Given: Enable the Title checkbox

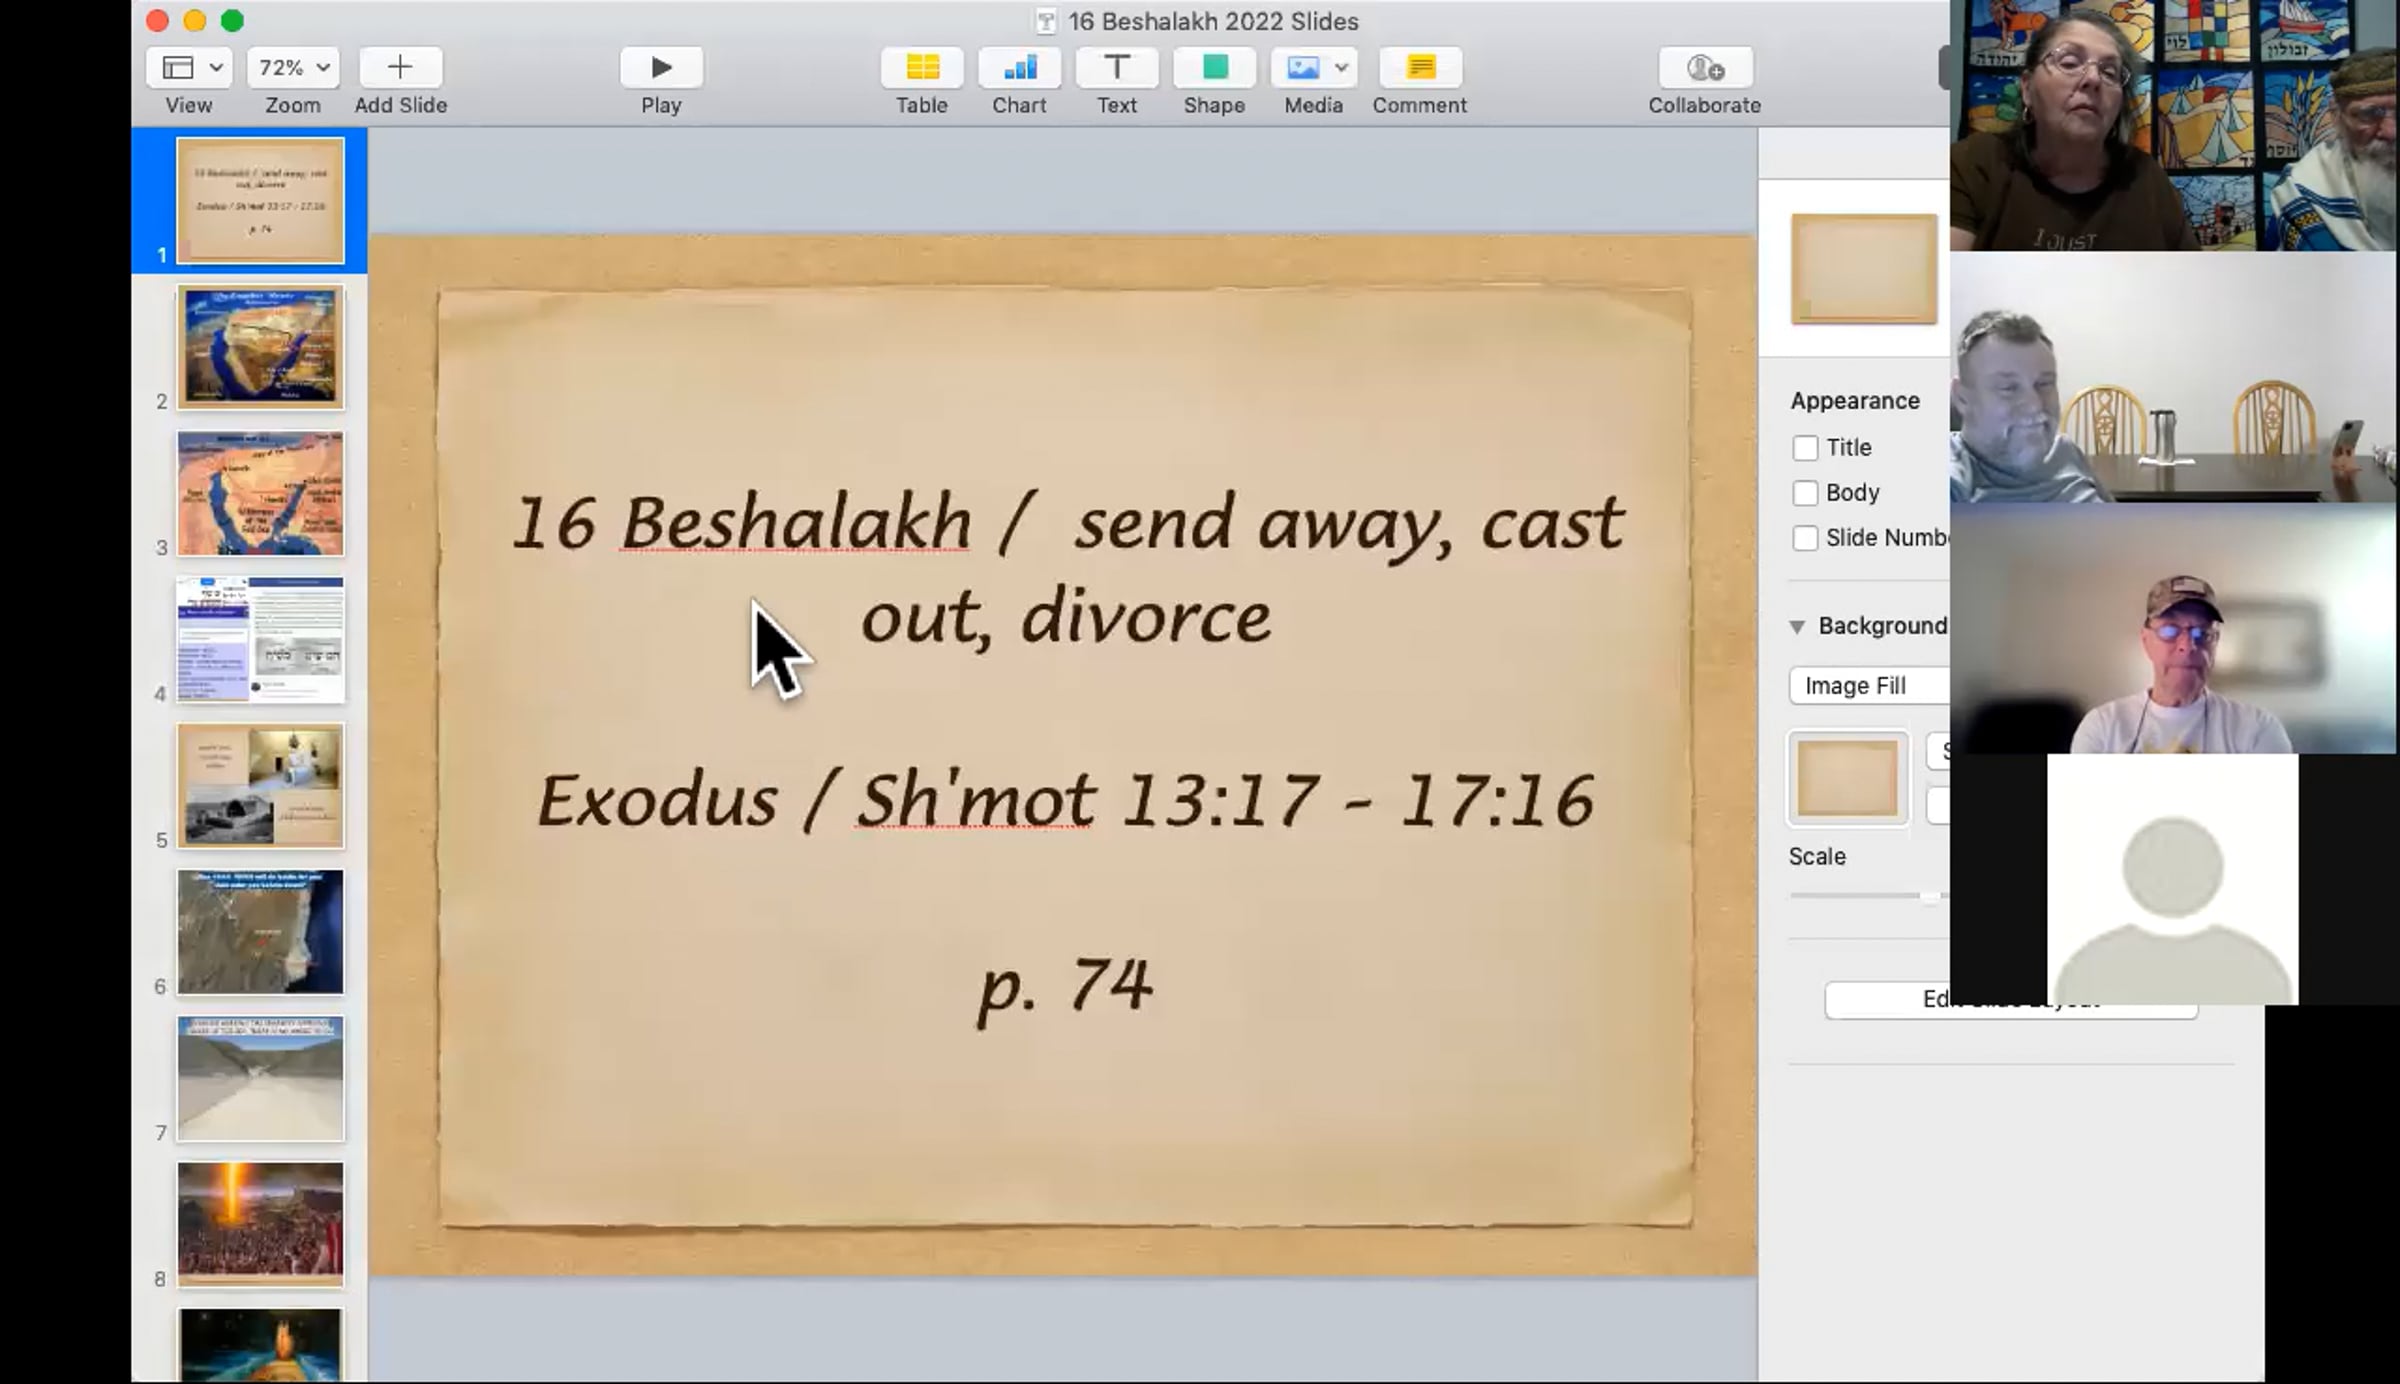Looking at the screenshot, I should click(1805, 448).
